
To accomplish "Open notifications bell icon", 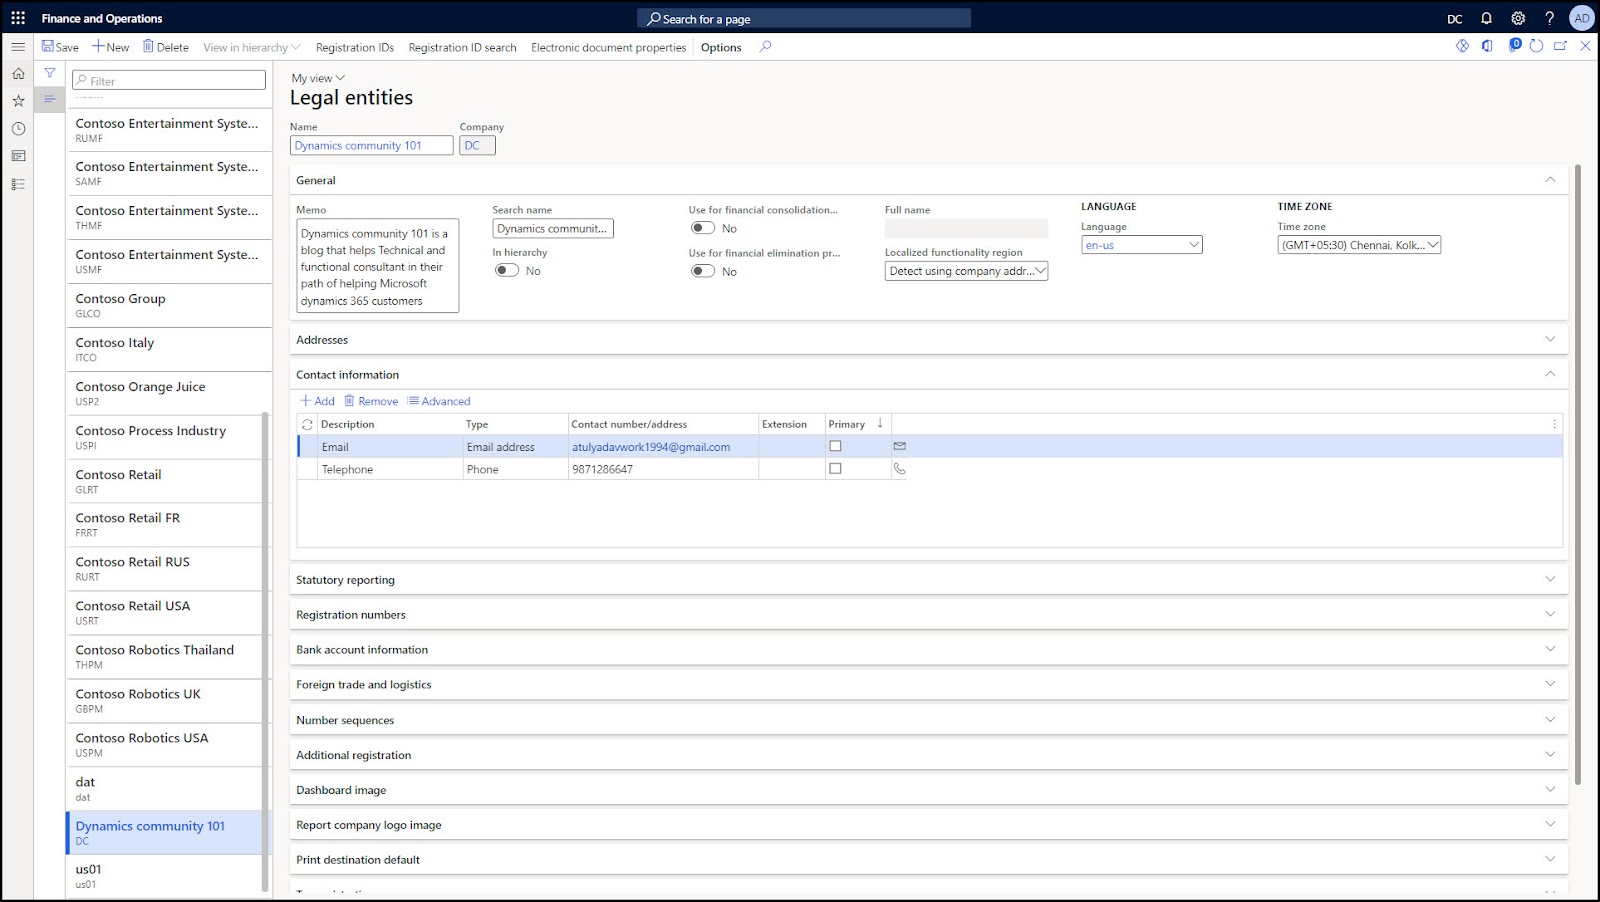I will (x=1486, y=18).
